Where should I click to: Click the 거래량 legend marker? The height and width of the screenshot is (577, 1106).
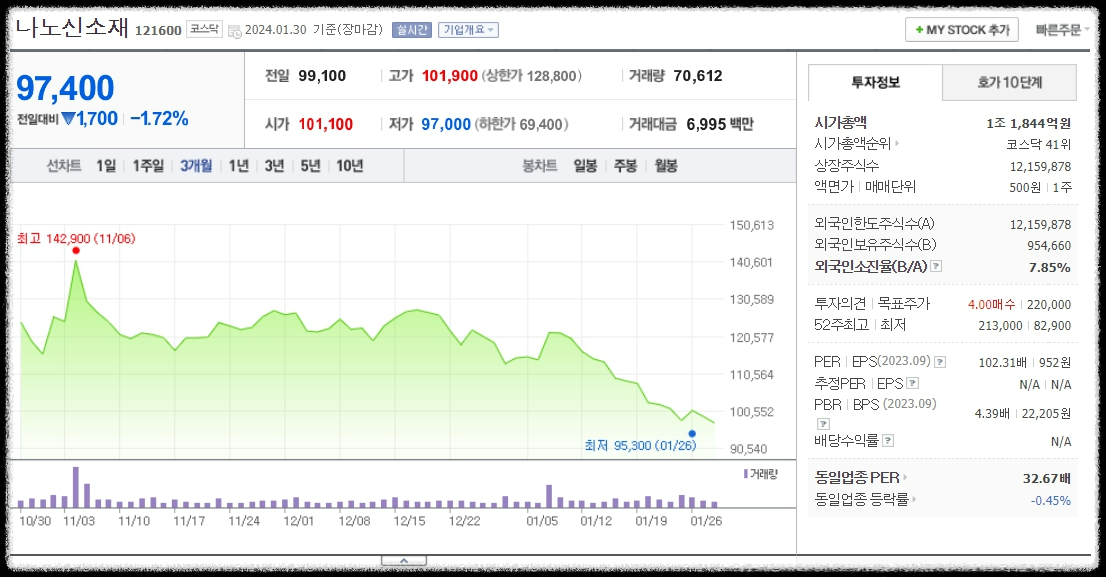click(746, 474)
